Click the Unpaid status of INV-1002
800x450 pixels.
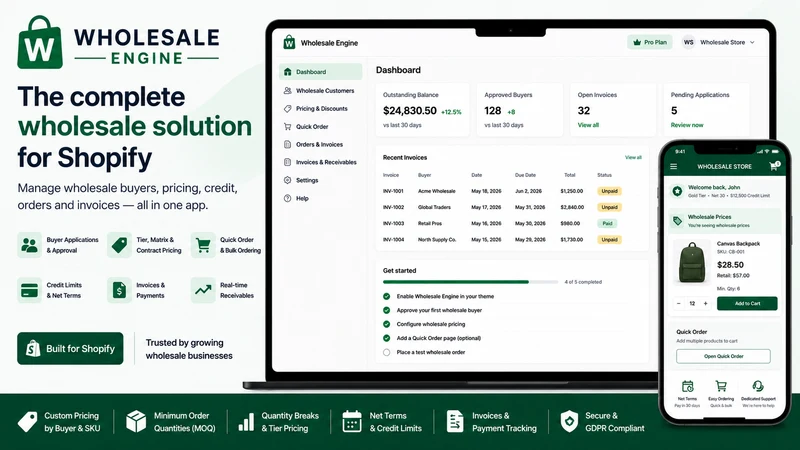click(609, 207)
